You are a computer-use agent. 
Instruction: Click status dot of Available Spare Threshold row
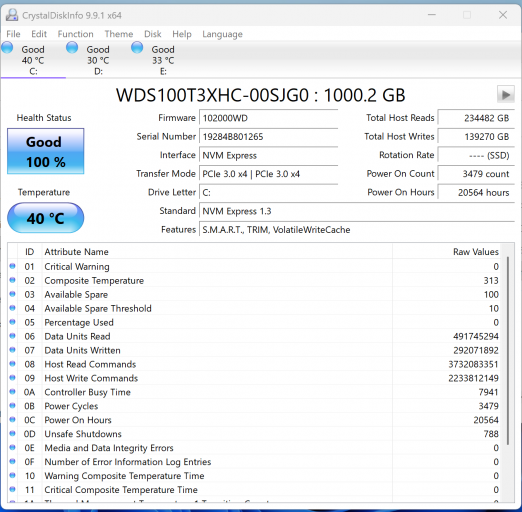(x=12, y=308)
